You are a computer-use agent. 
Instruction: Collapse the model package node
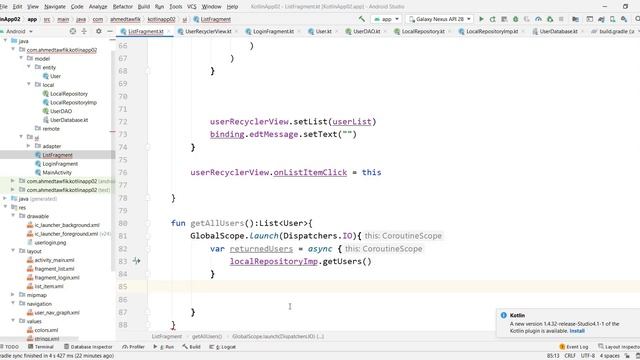tap(21, 58)
